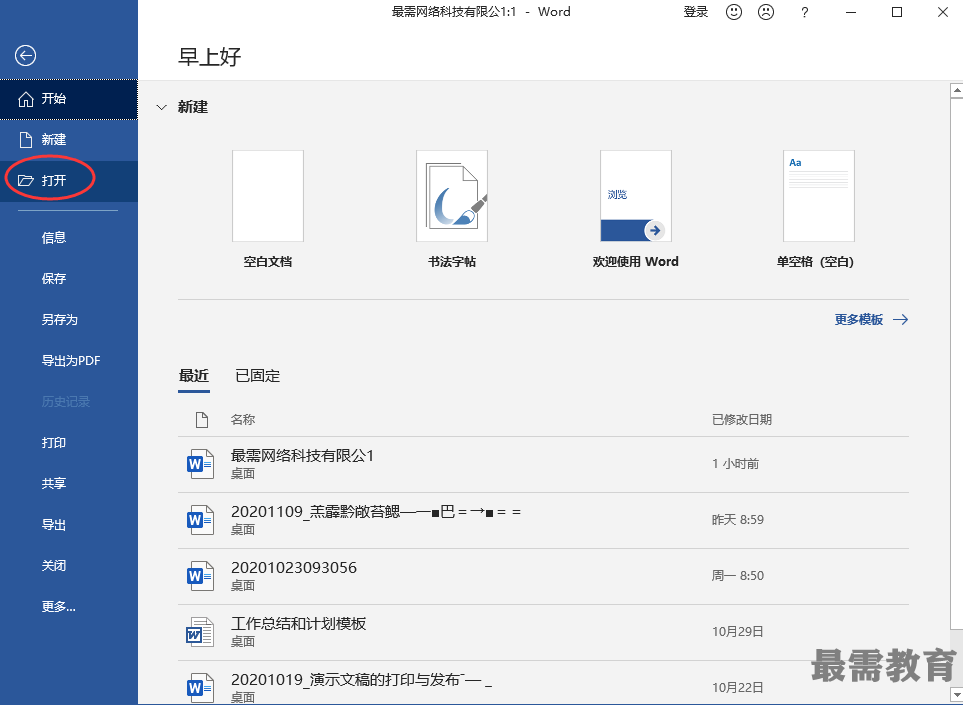
Task: Send a frown feedback face icon
Action: coord(766,12)
